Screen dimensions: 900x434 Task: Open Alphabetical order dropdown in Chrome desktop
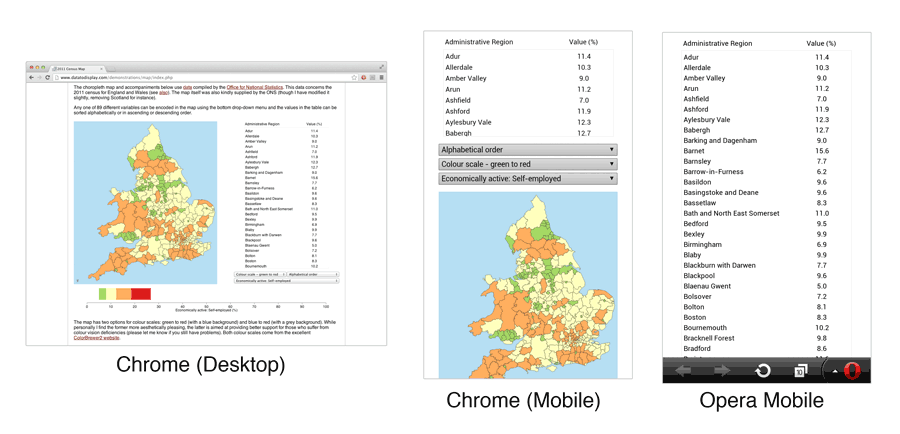313,274
